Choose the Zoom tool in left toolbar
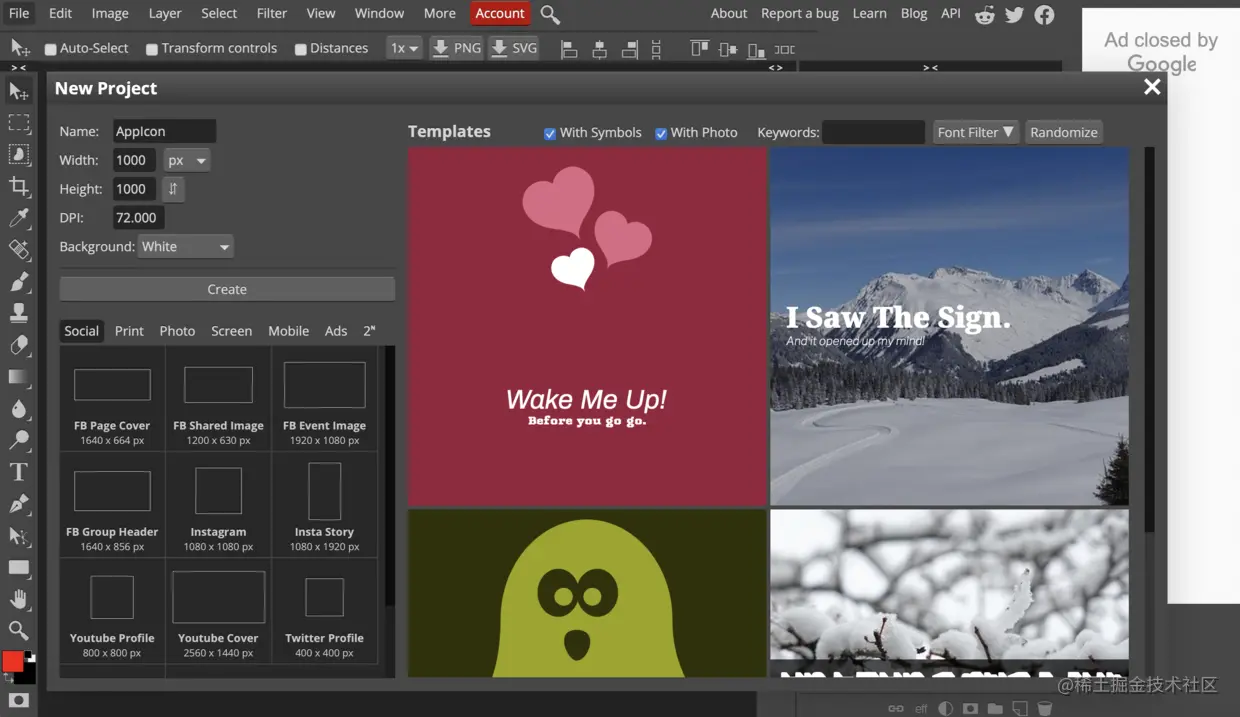Viewport: 1240px width, 717px height. click(x=18, y=630)
